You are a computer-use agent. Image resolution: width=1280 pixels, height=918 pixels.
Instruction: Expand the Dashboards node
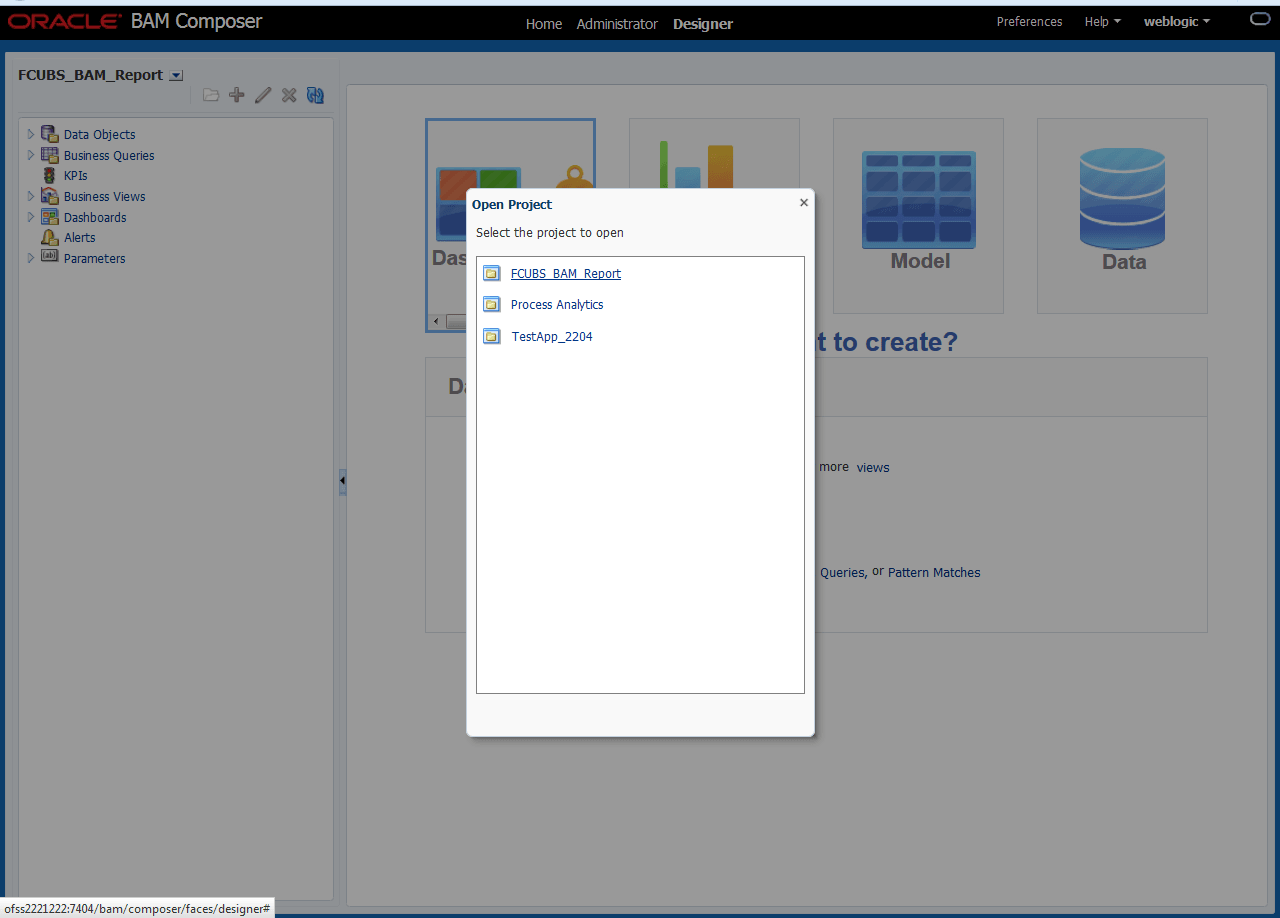click(31, 217)
